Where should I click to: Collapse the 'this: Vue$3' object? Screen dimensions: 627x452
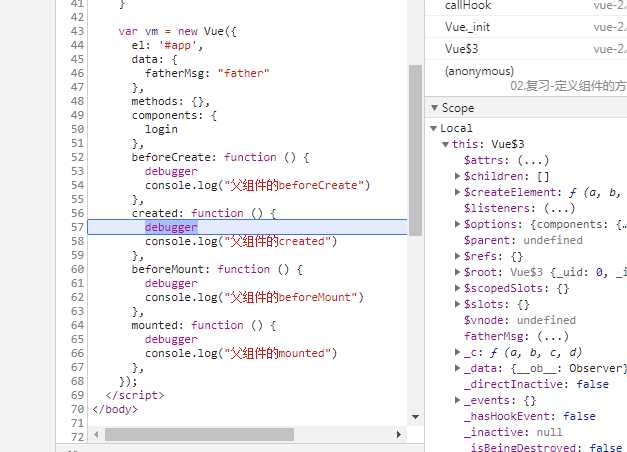445,144
